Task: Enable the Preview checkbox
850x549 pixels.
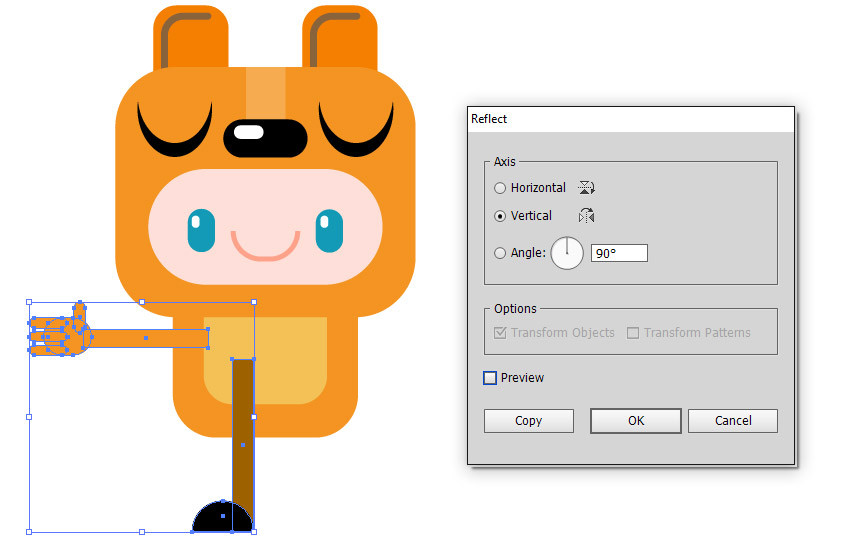Action: coord(490,378)
